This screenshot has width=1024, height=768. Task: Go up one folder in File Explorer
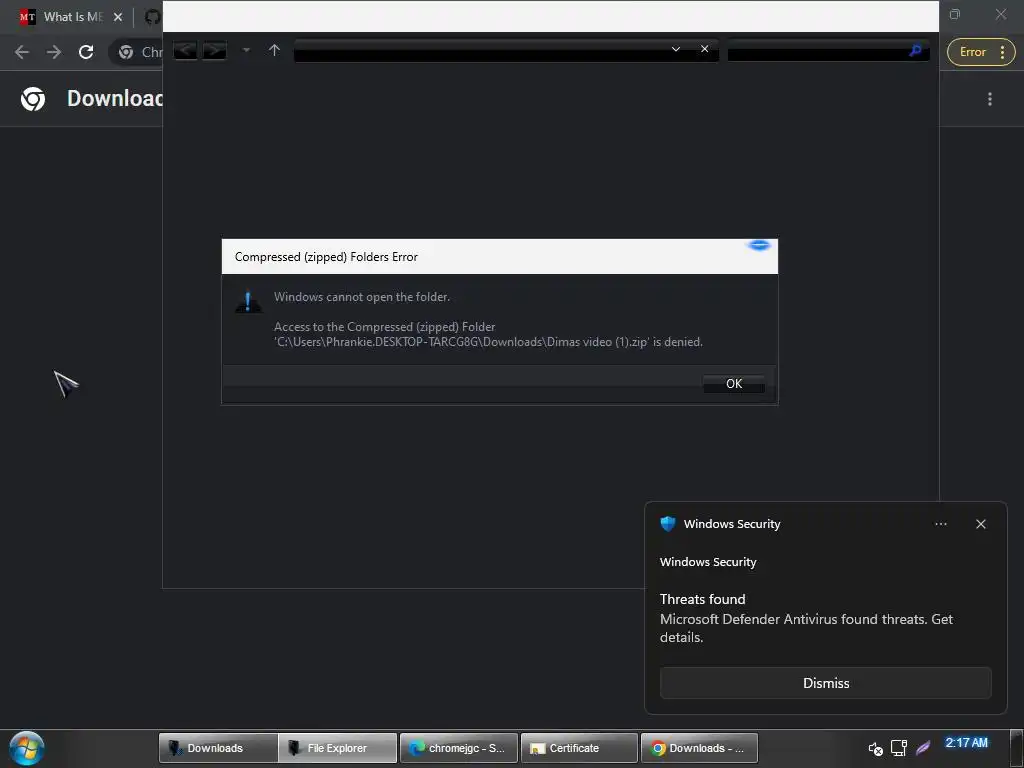274,50
